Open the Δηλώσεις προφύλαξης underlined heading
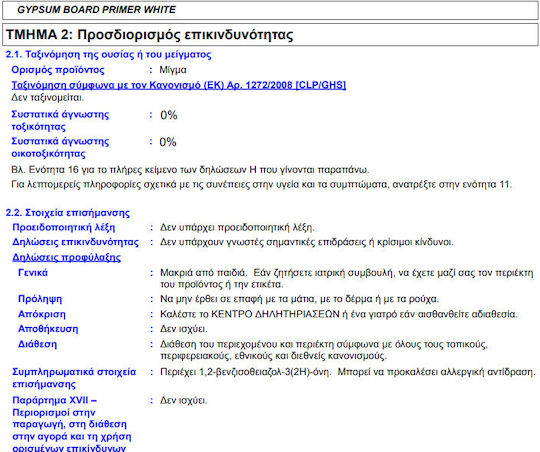The width and height of the screenshot is (540, 452). (x=66, y=257)
